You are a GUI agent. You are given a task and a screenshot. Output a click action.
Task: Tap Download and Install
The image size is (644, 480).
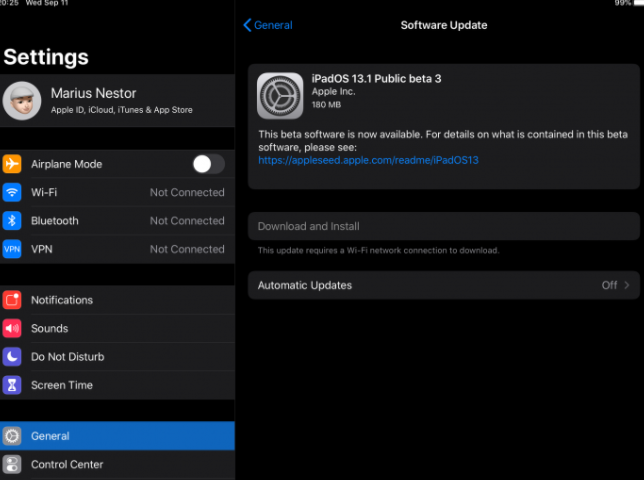click(x=444, y=226)
